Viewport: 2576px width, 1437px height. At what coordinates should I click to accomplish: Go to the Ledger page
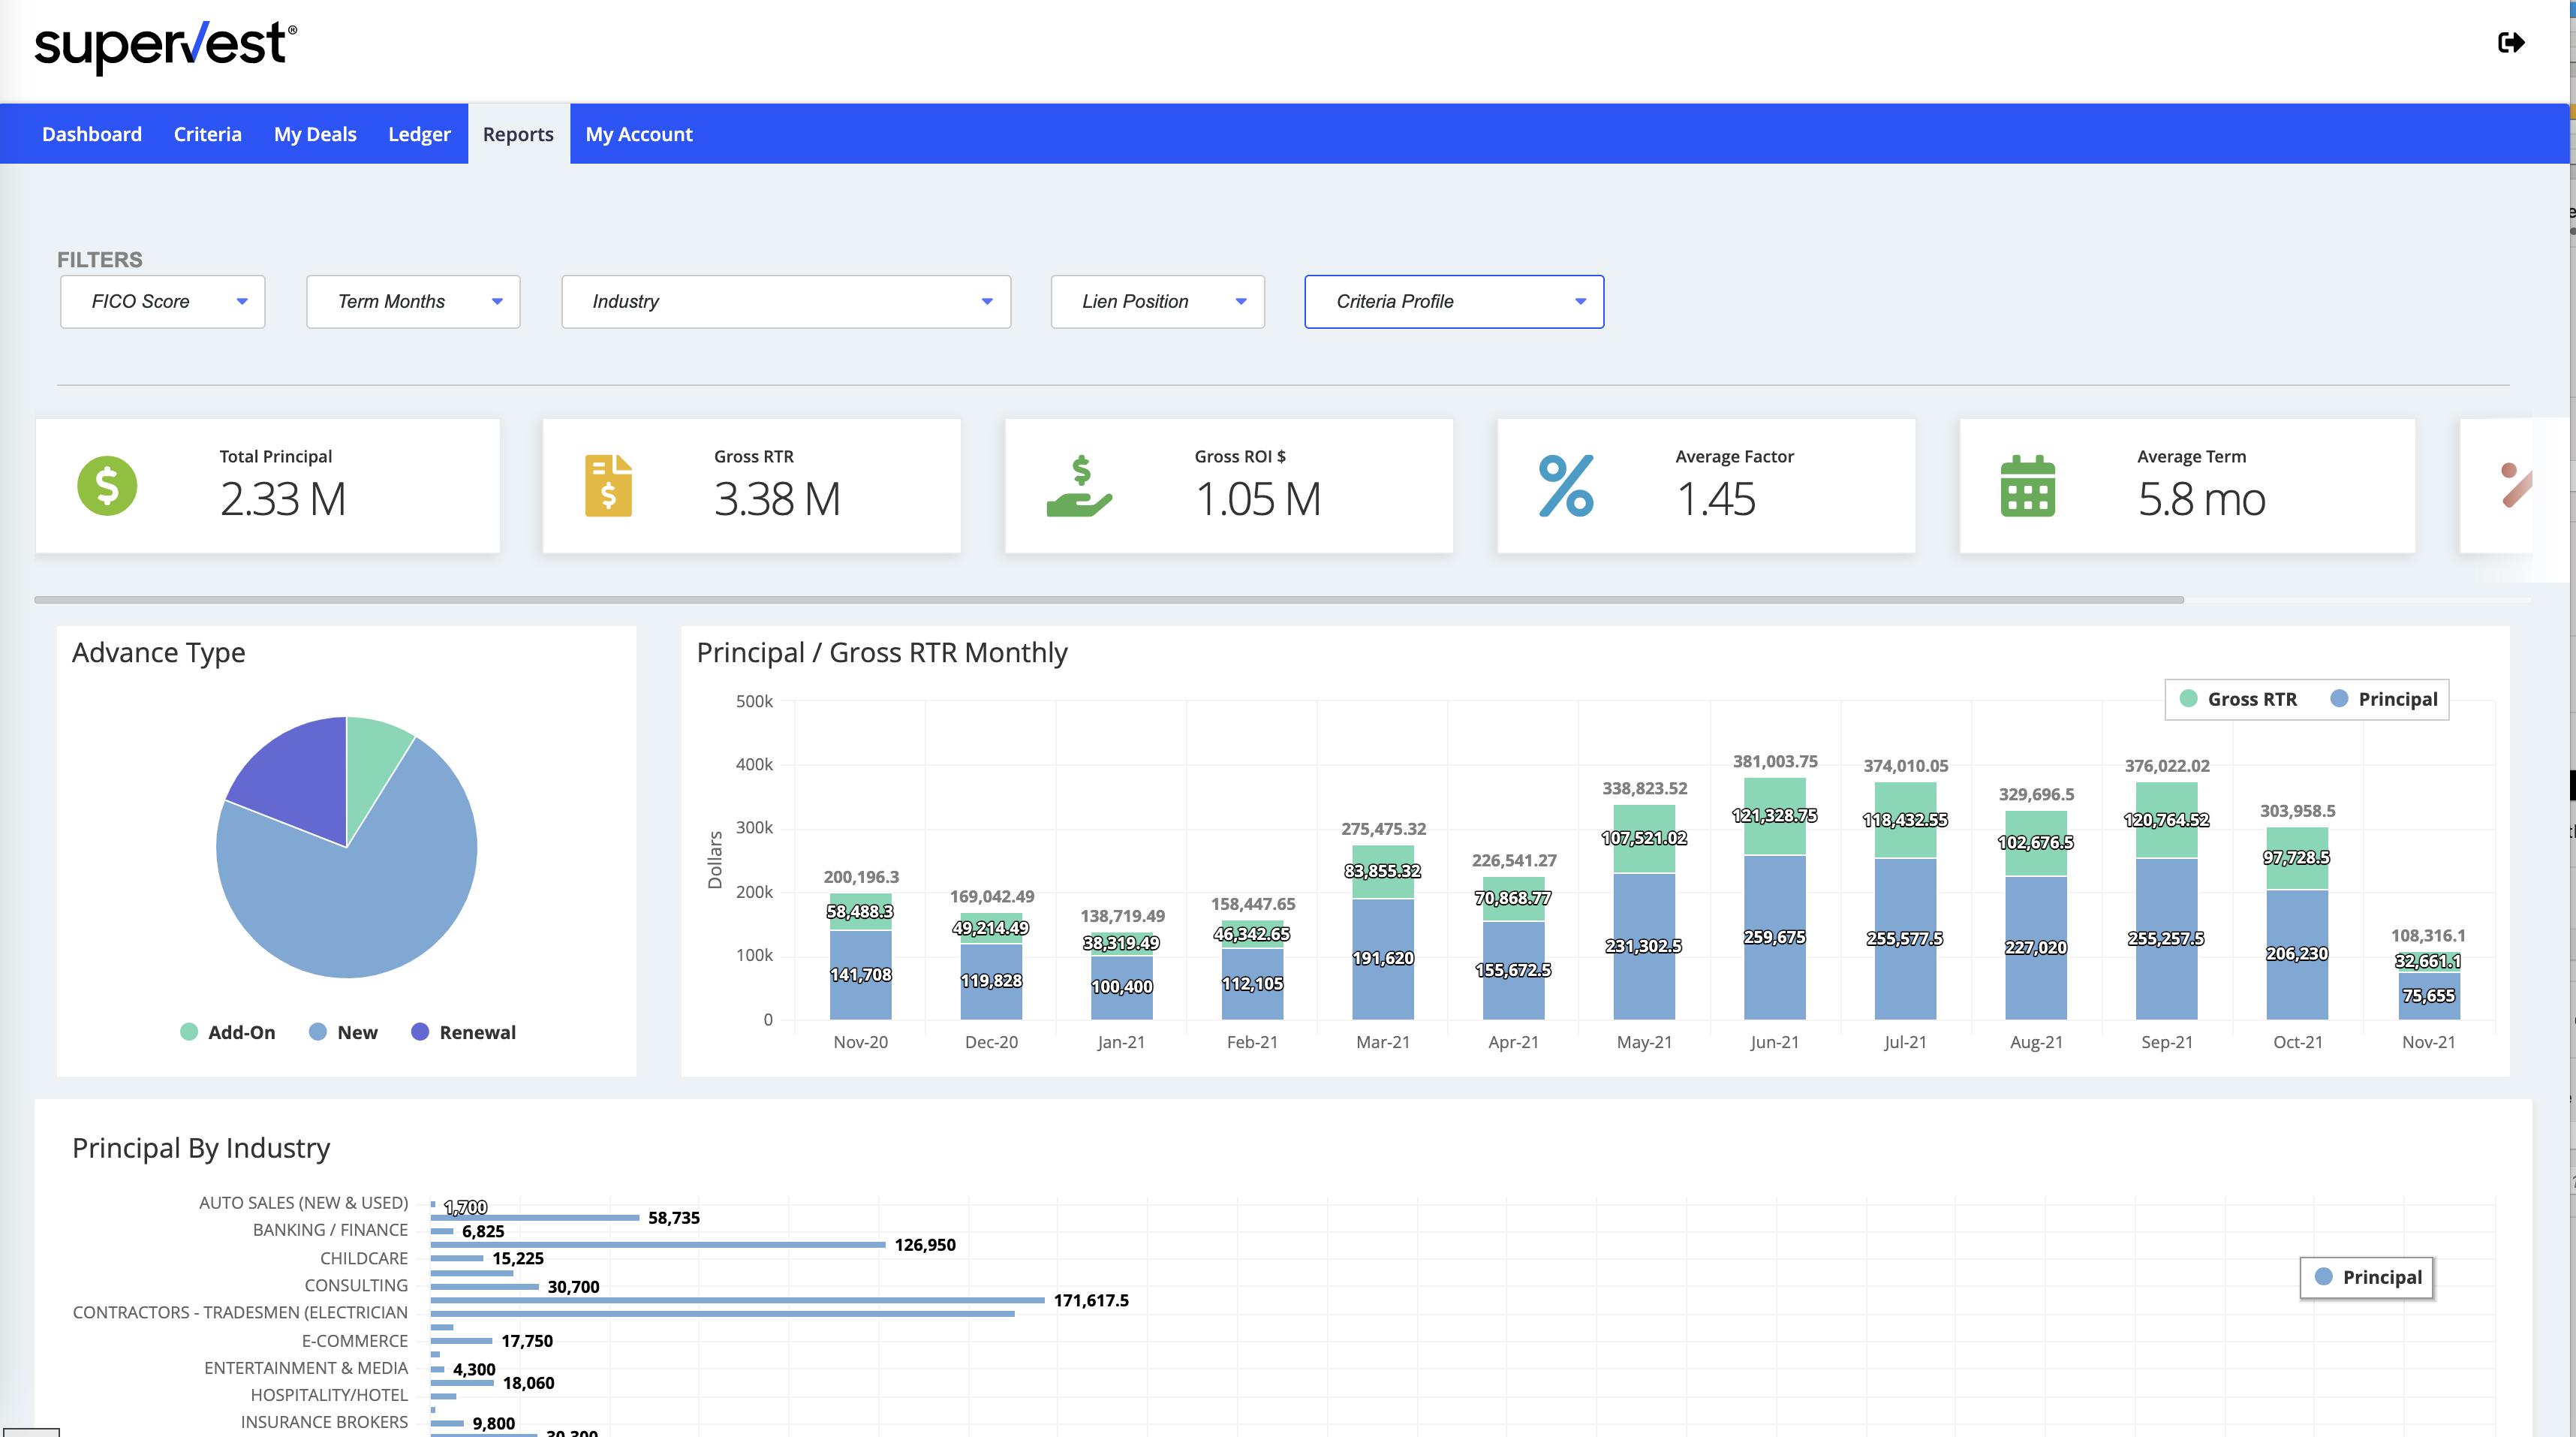(419, 134)
